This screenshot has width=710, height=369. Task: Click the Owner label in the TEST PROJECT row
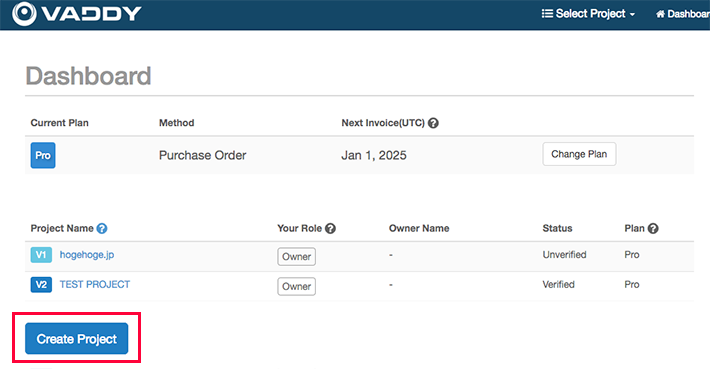[297, 287]
